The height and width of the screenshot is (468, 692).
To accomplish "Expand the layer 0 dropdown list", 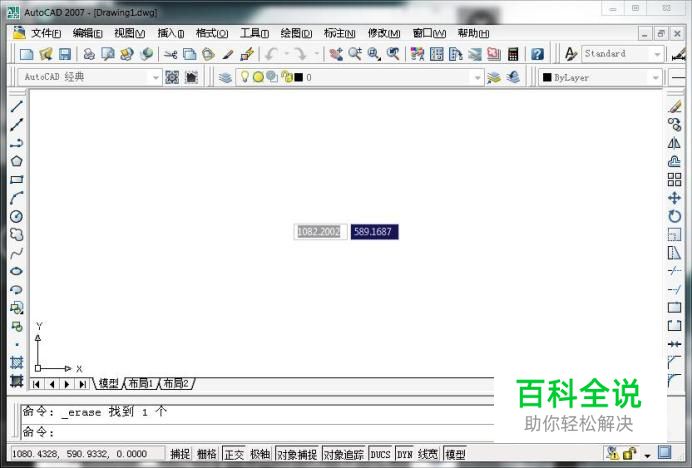I will click(x=478, y=78).
